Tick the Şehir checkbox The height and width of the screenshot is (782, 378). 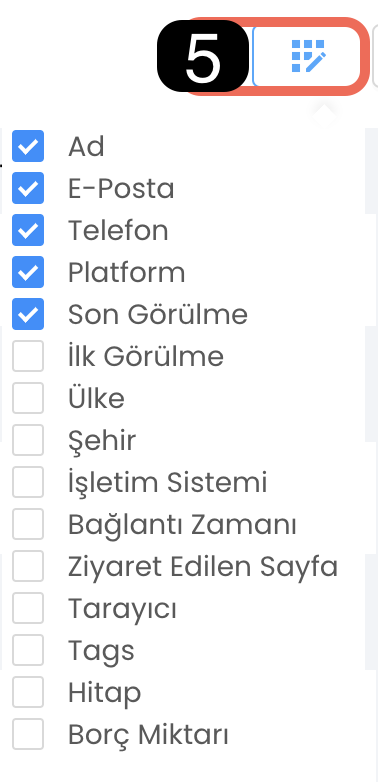pyautogui.click(x=28, y=439)
